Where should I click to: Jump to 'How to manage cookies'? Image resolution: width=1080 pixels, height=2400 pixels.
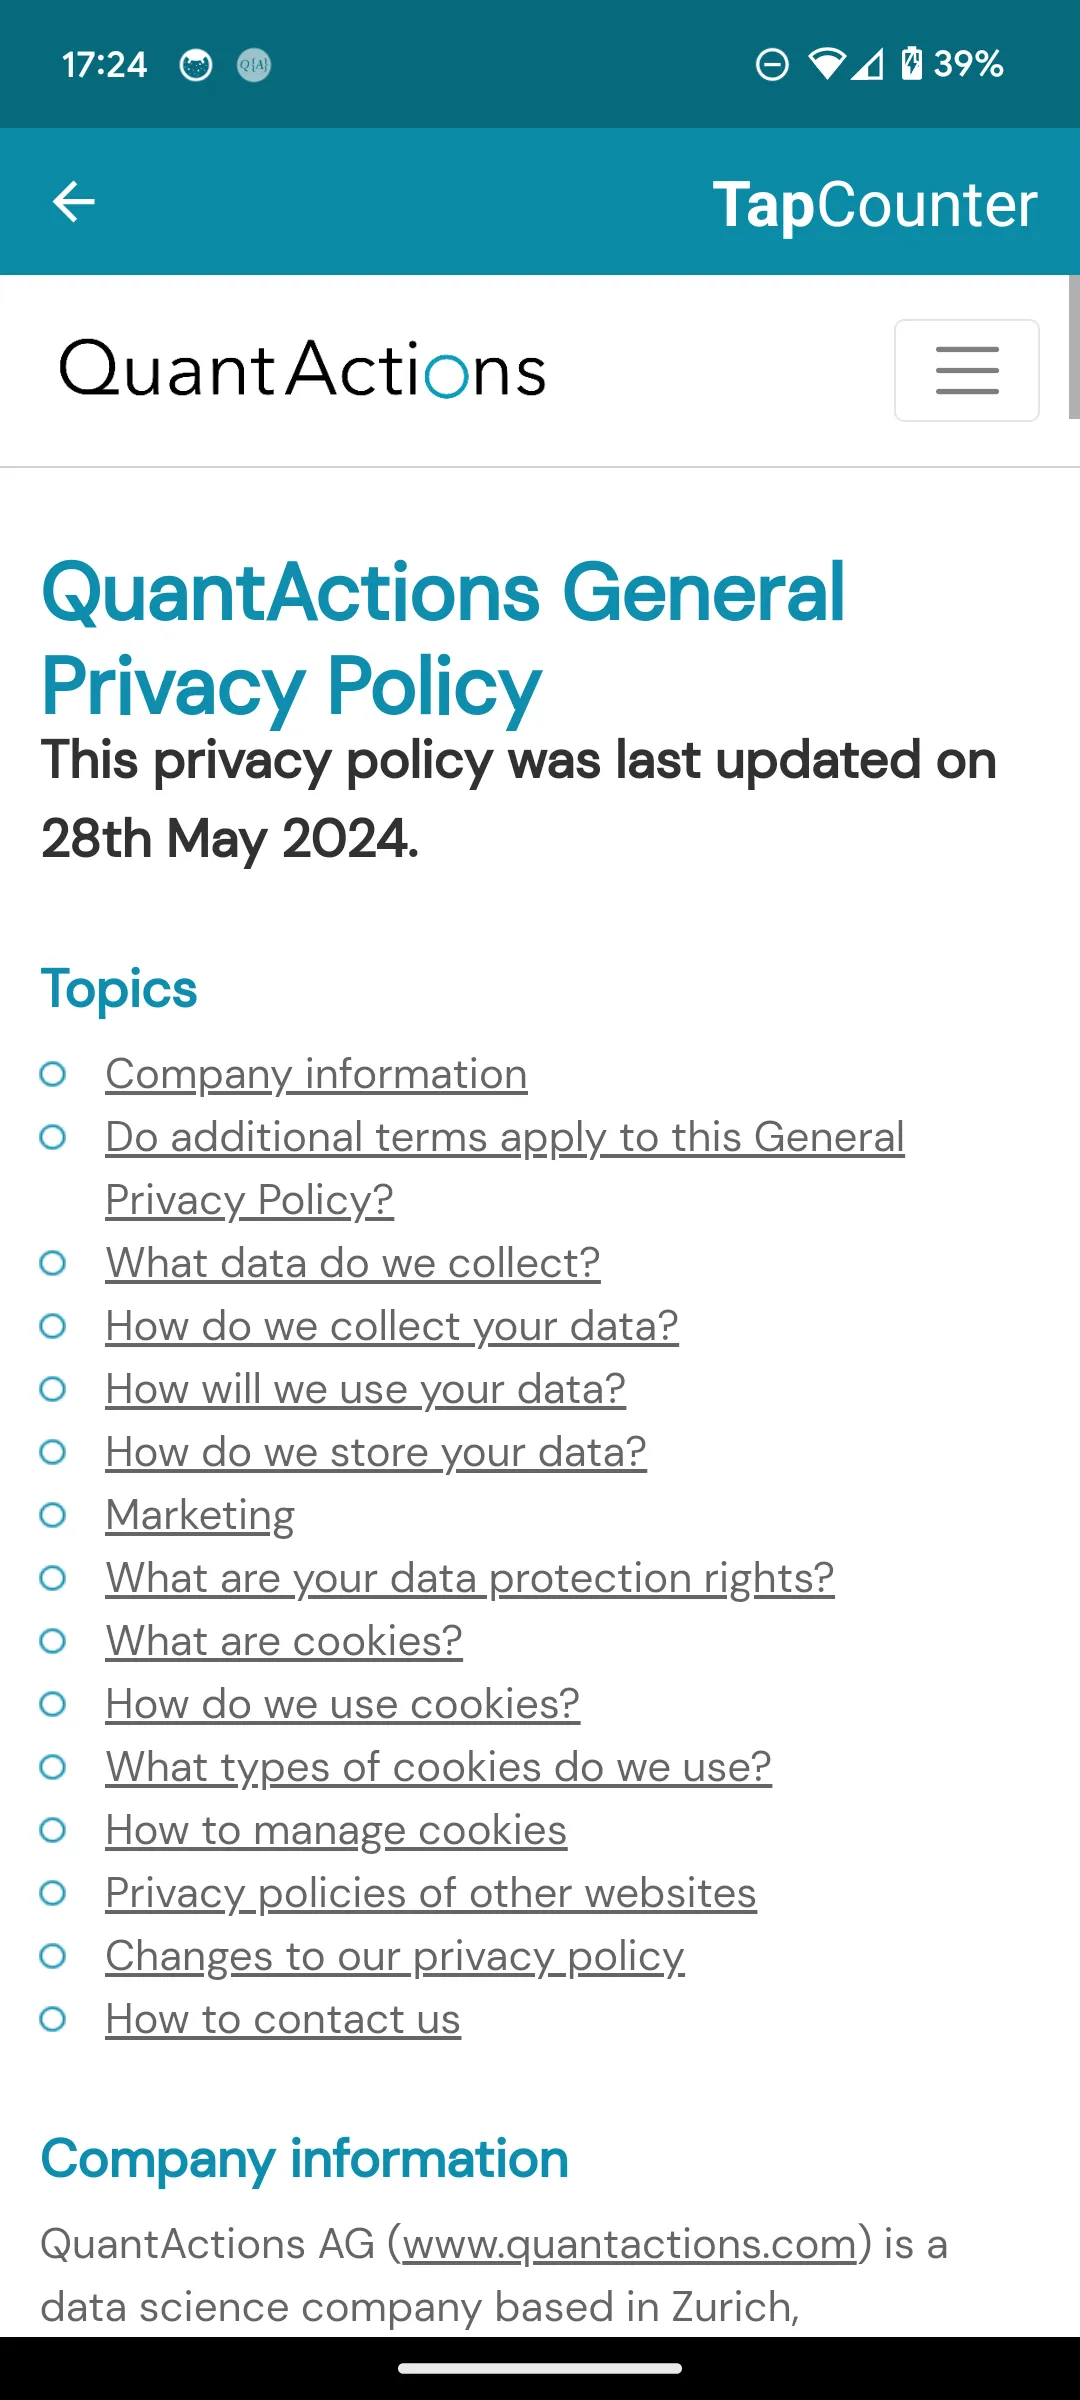click(x=336, y=1830)
